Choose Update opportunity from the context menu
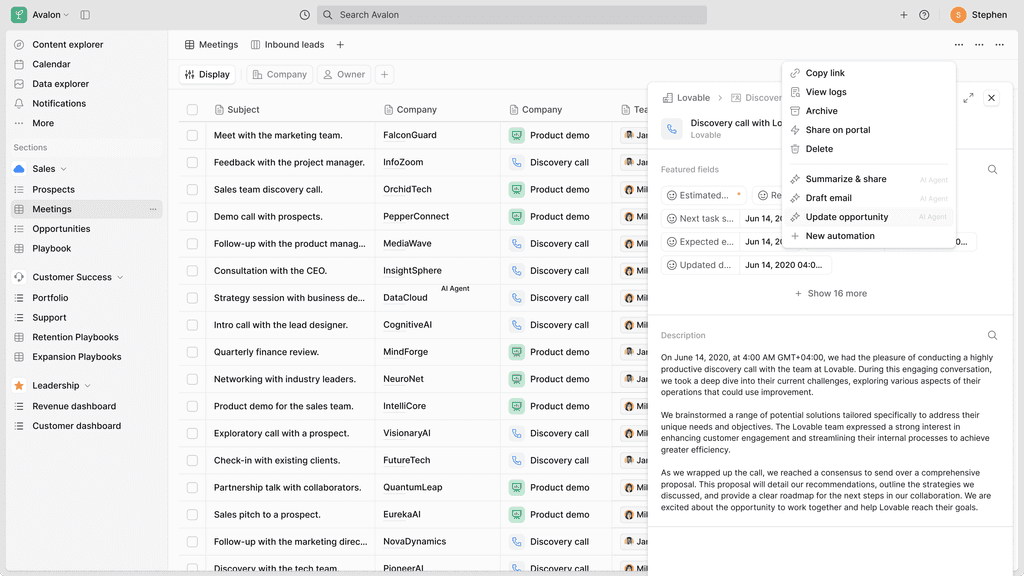 point(848,216)
